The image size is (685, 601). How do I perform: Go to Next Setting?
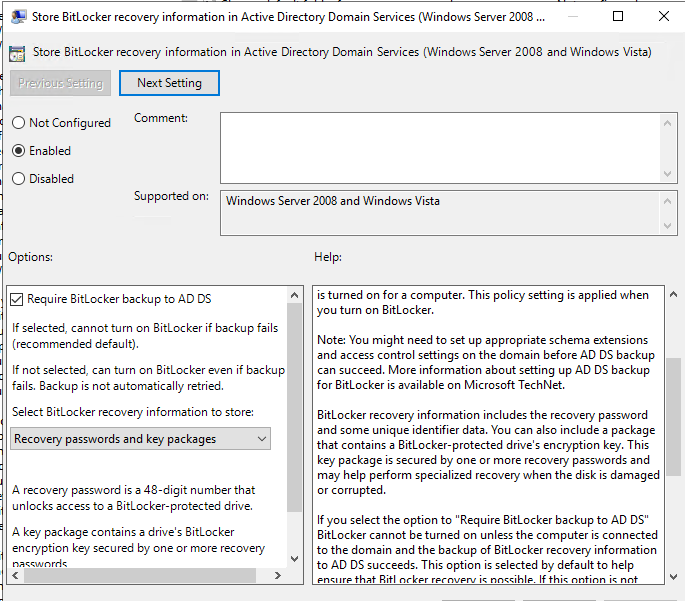pos(170,83)
